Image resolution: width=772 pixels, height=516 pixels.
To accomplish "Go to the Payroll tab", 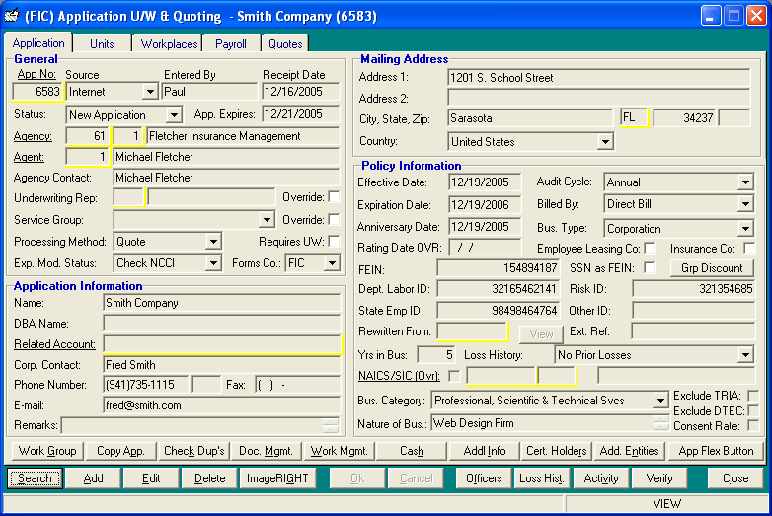I will click(230, 43).
